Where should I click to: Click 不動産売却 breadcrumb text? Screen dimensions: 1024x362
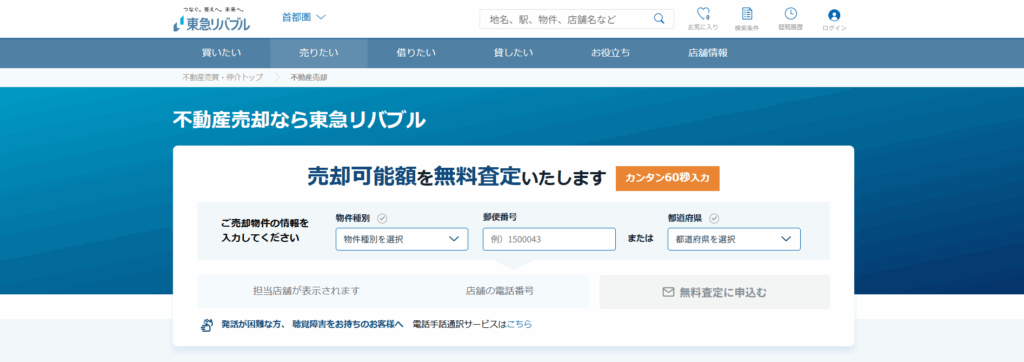coord(308,77)
